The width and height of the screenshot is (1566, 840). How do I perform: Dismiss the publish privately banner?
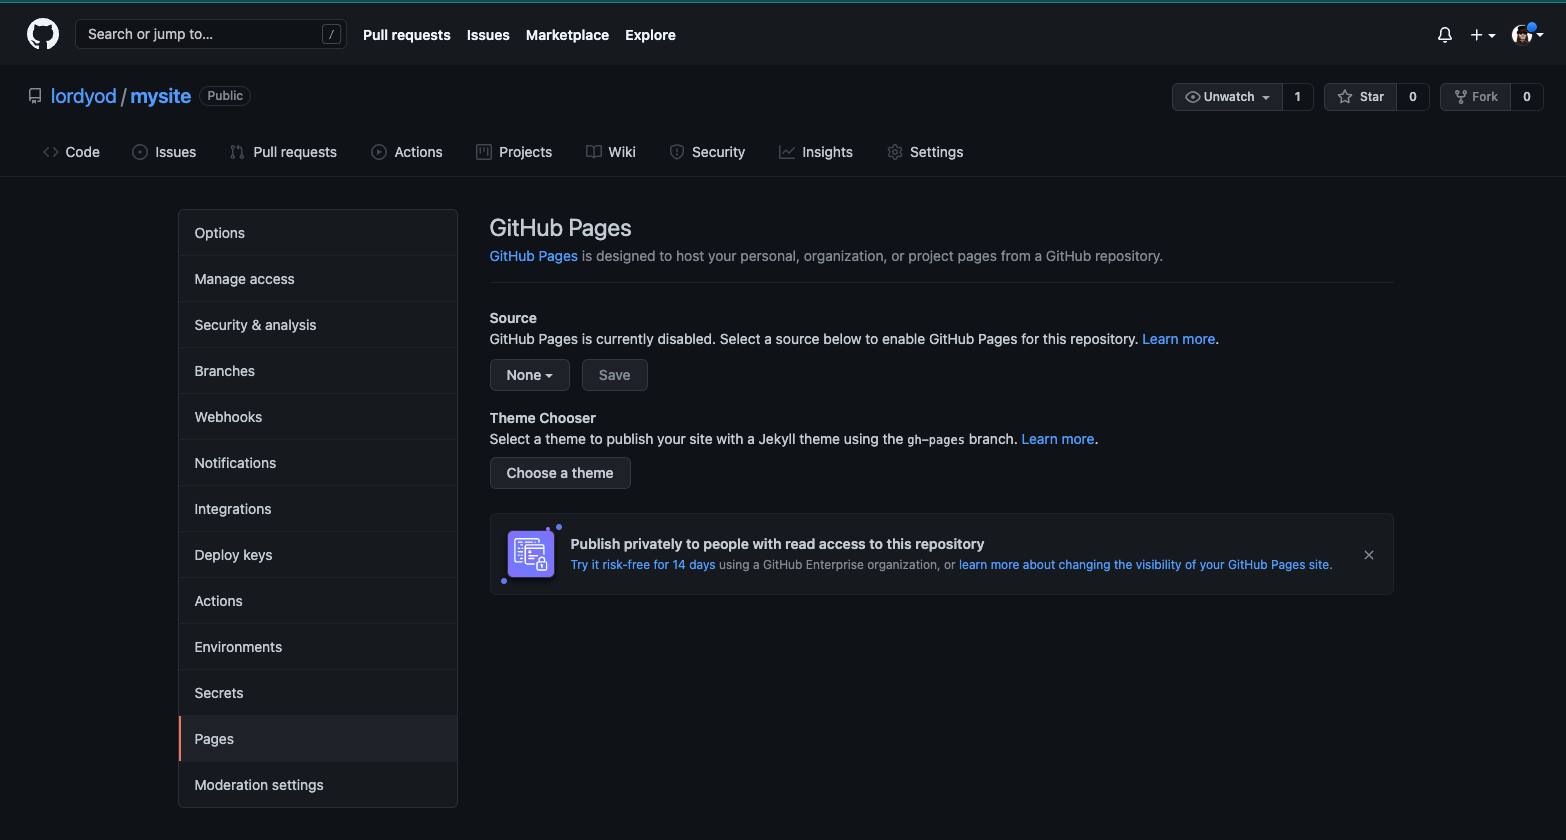1368,554
